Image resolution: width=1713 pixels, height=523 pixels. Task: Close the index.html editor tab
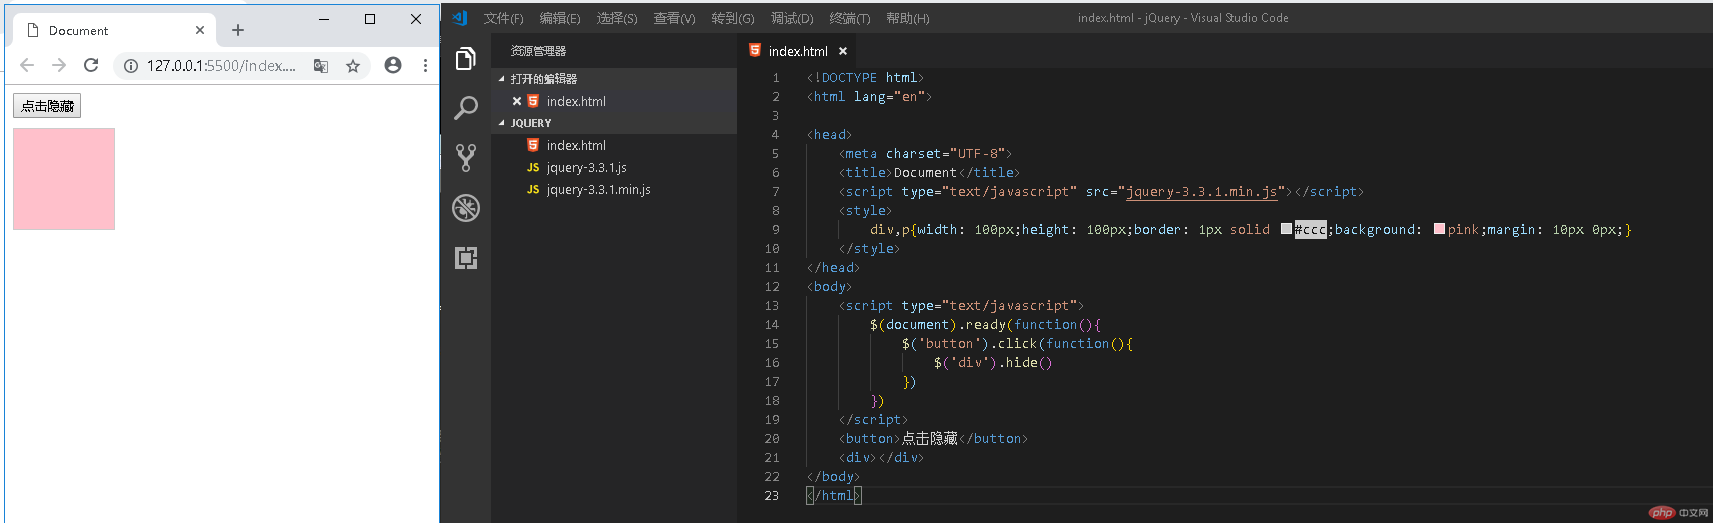[843, 51]
